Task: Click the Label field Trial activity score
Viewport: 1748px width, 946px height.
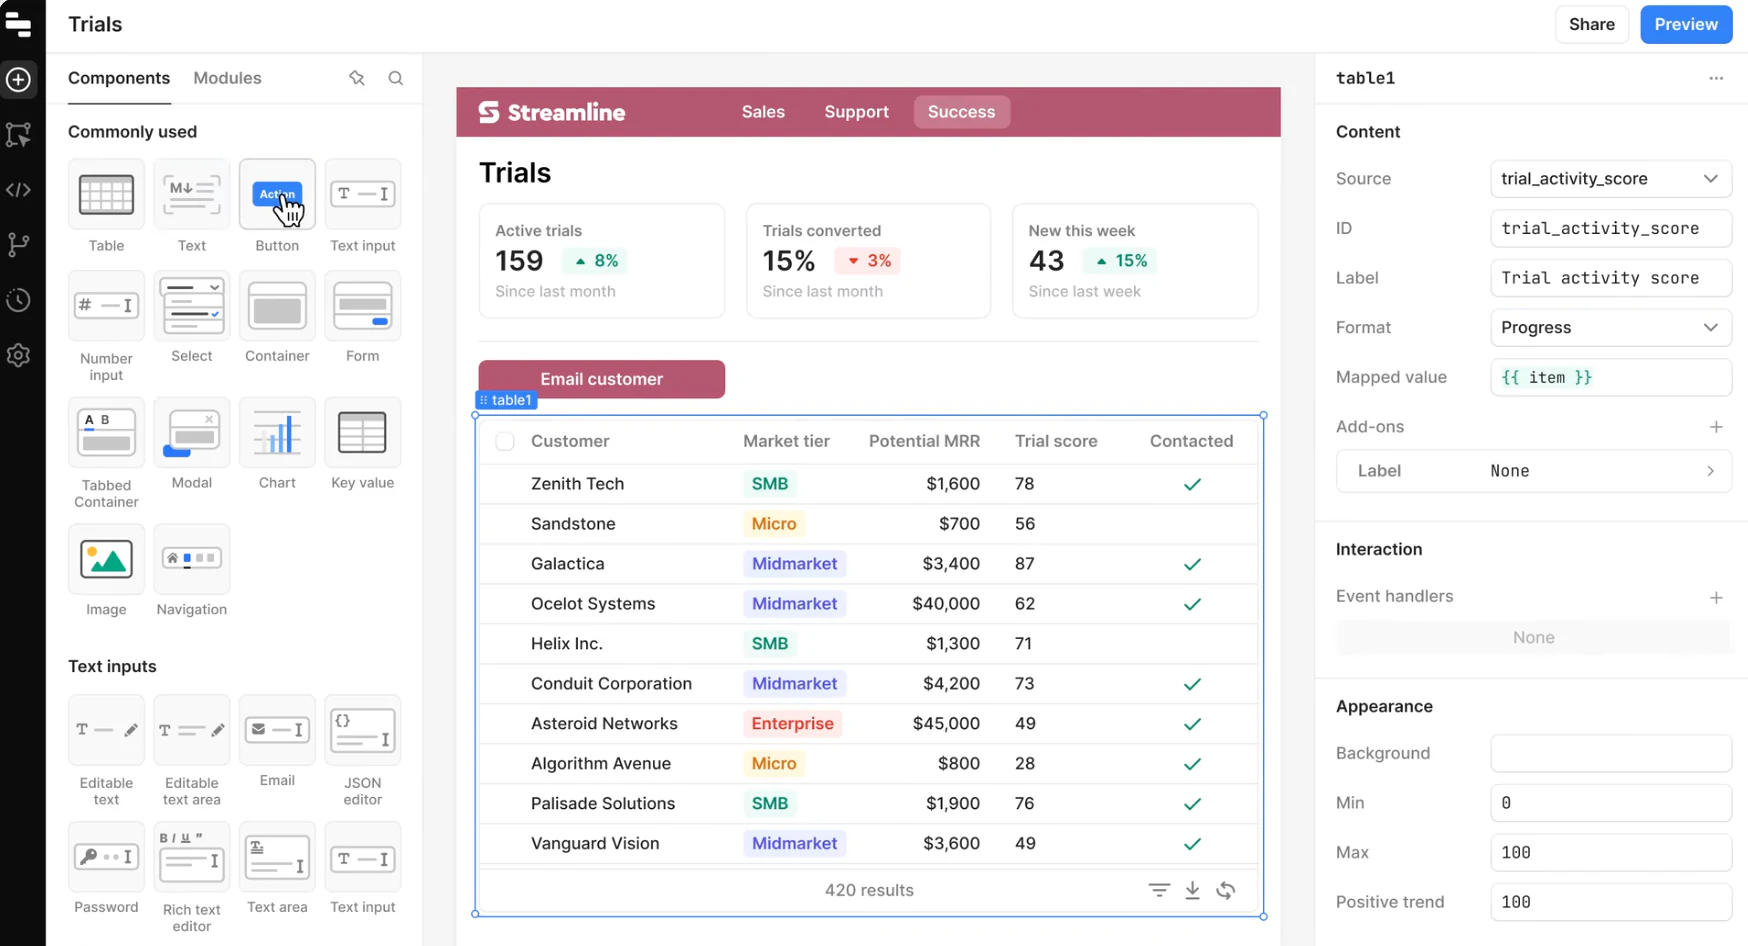Action: [x=1611, y=278]
